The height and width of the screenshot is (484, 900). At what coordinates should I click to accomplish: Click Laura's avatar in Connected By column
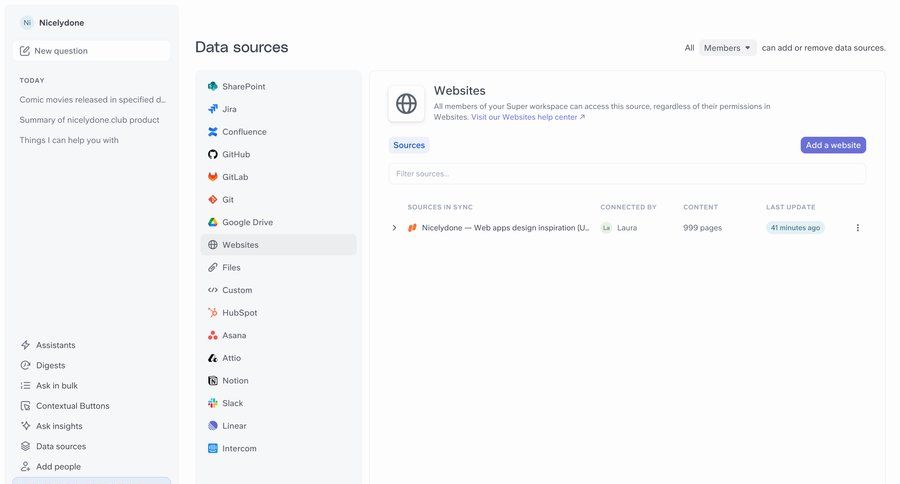[x=606, y=228]
